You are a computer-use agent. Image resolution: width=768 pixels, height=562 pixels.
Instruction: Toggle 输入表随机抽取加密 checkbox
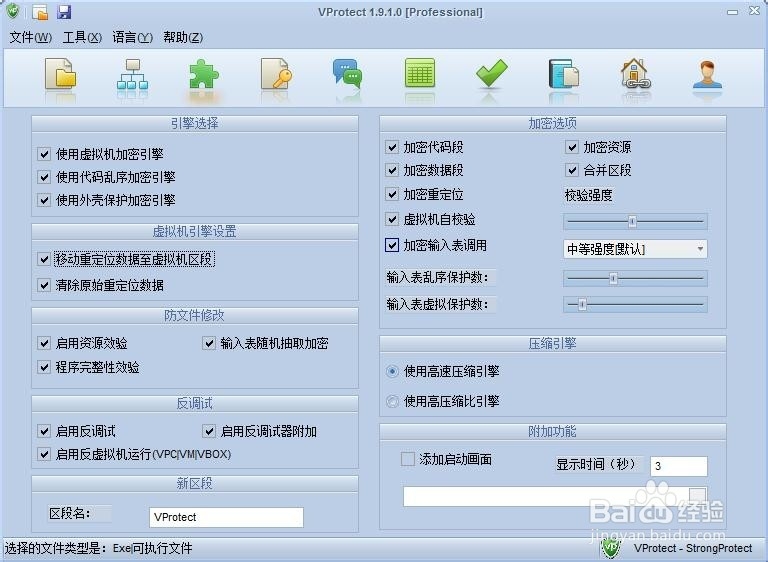click(209, 343)
